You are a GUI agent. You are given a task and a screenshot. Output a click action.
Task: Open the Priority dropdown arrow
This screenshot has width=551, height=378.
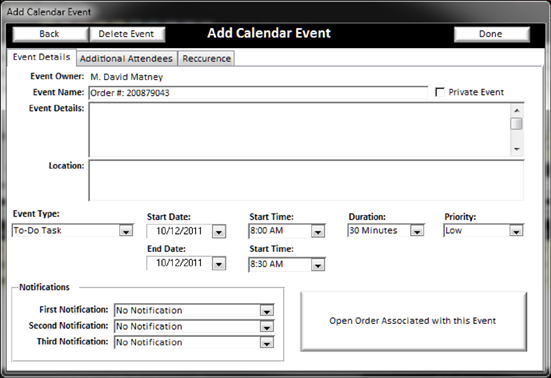[x=516, y=231]
